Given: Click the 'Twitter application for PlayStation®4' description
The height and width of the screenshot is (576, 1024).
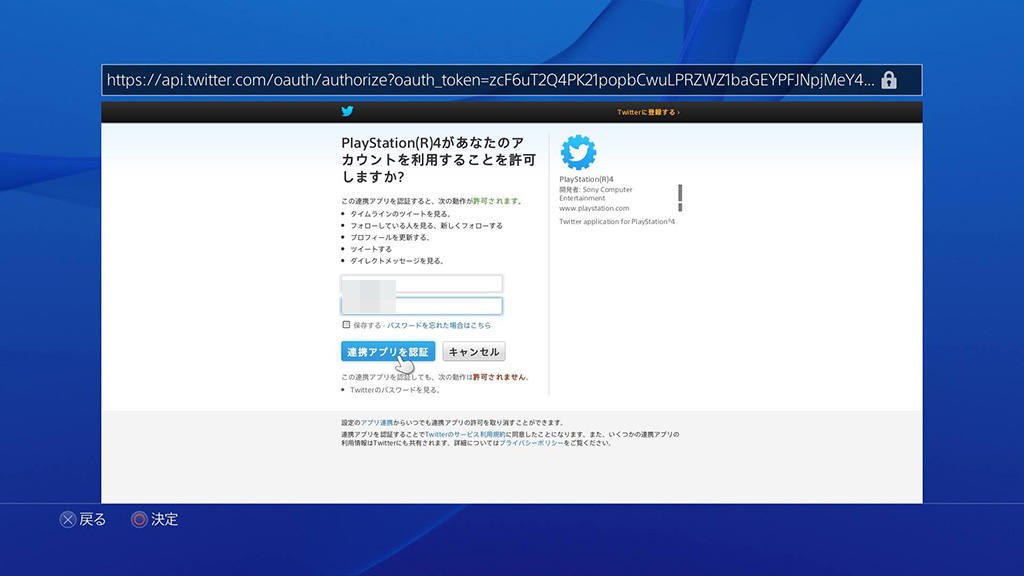Looking at the screenshot, I should click(617, 221).
